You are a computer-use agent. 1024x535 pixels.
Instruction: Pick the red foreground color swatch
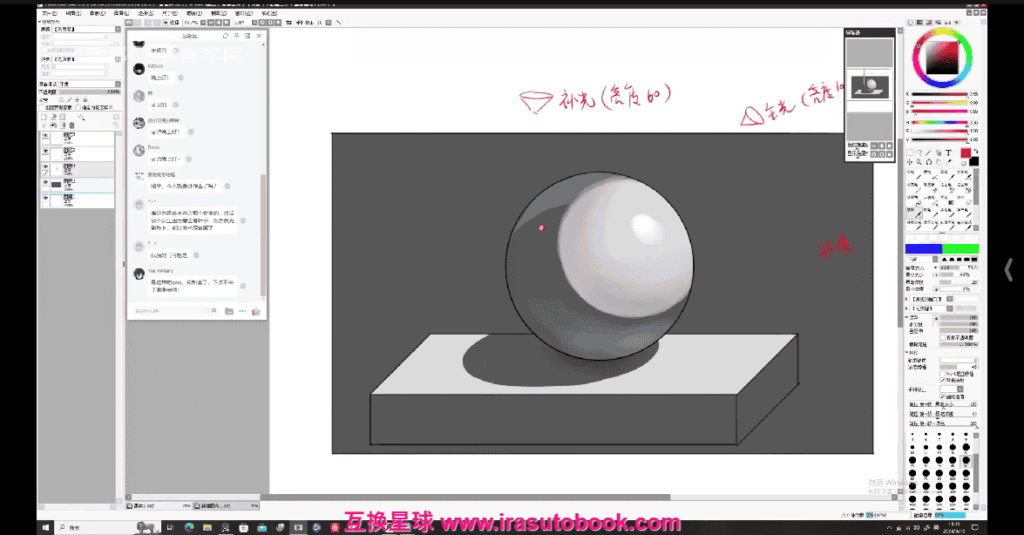[965, 153]
